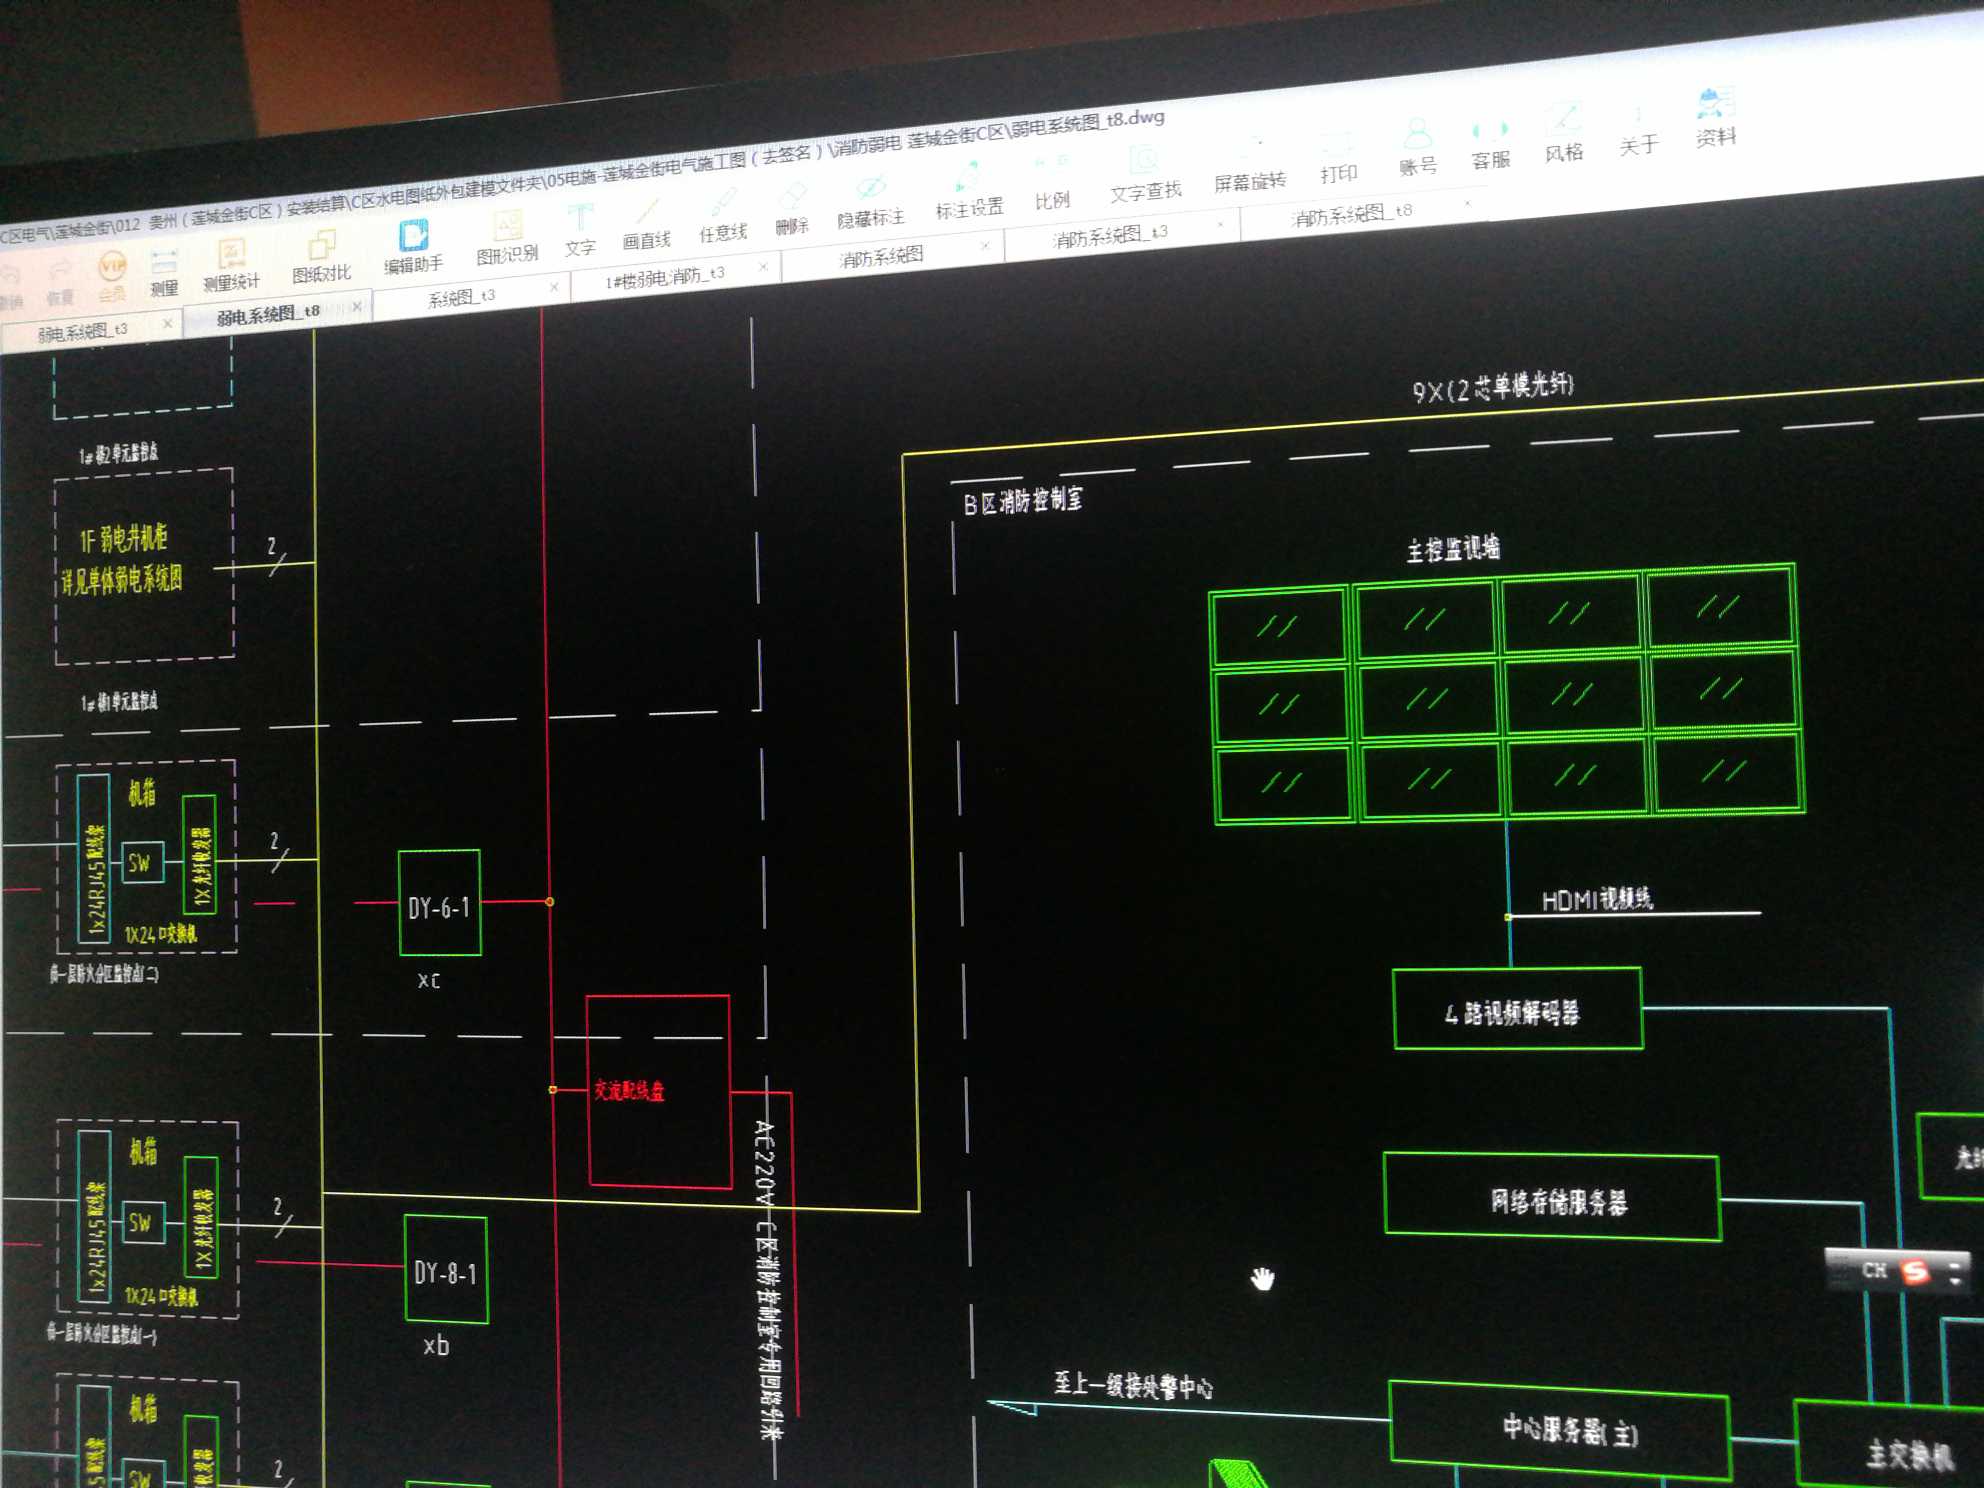Click the 4路视频解码器 block
Screen dimensions: 1984x1488
[1517, 1008]
